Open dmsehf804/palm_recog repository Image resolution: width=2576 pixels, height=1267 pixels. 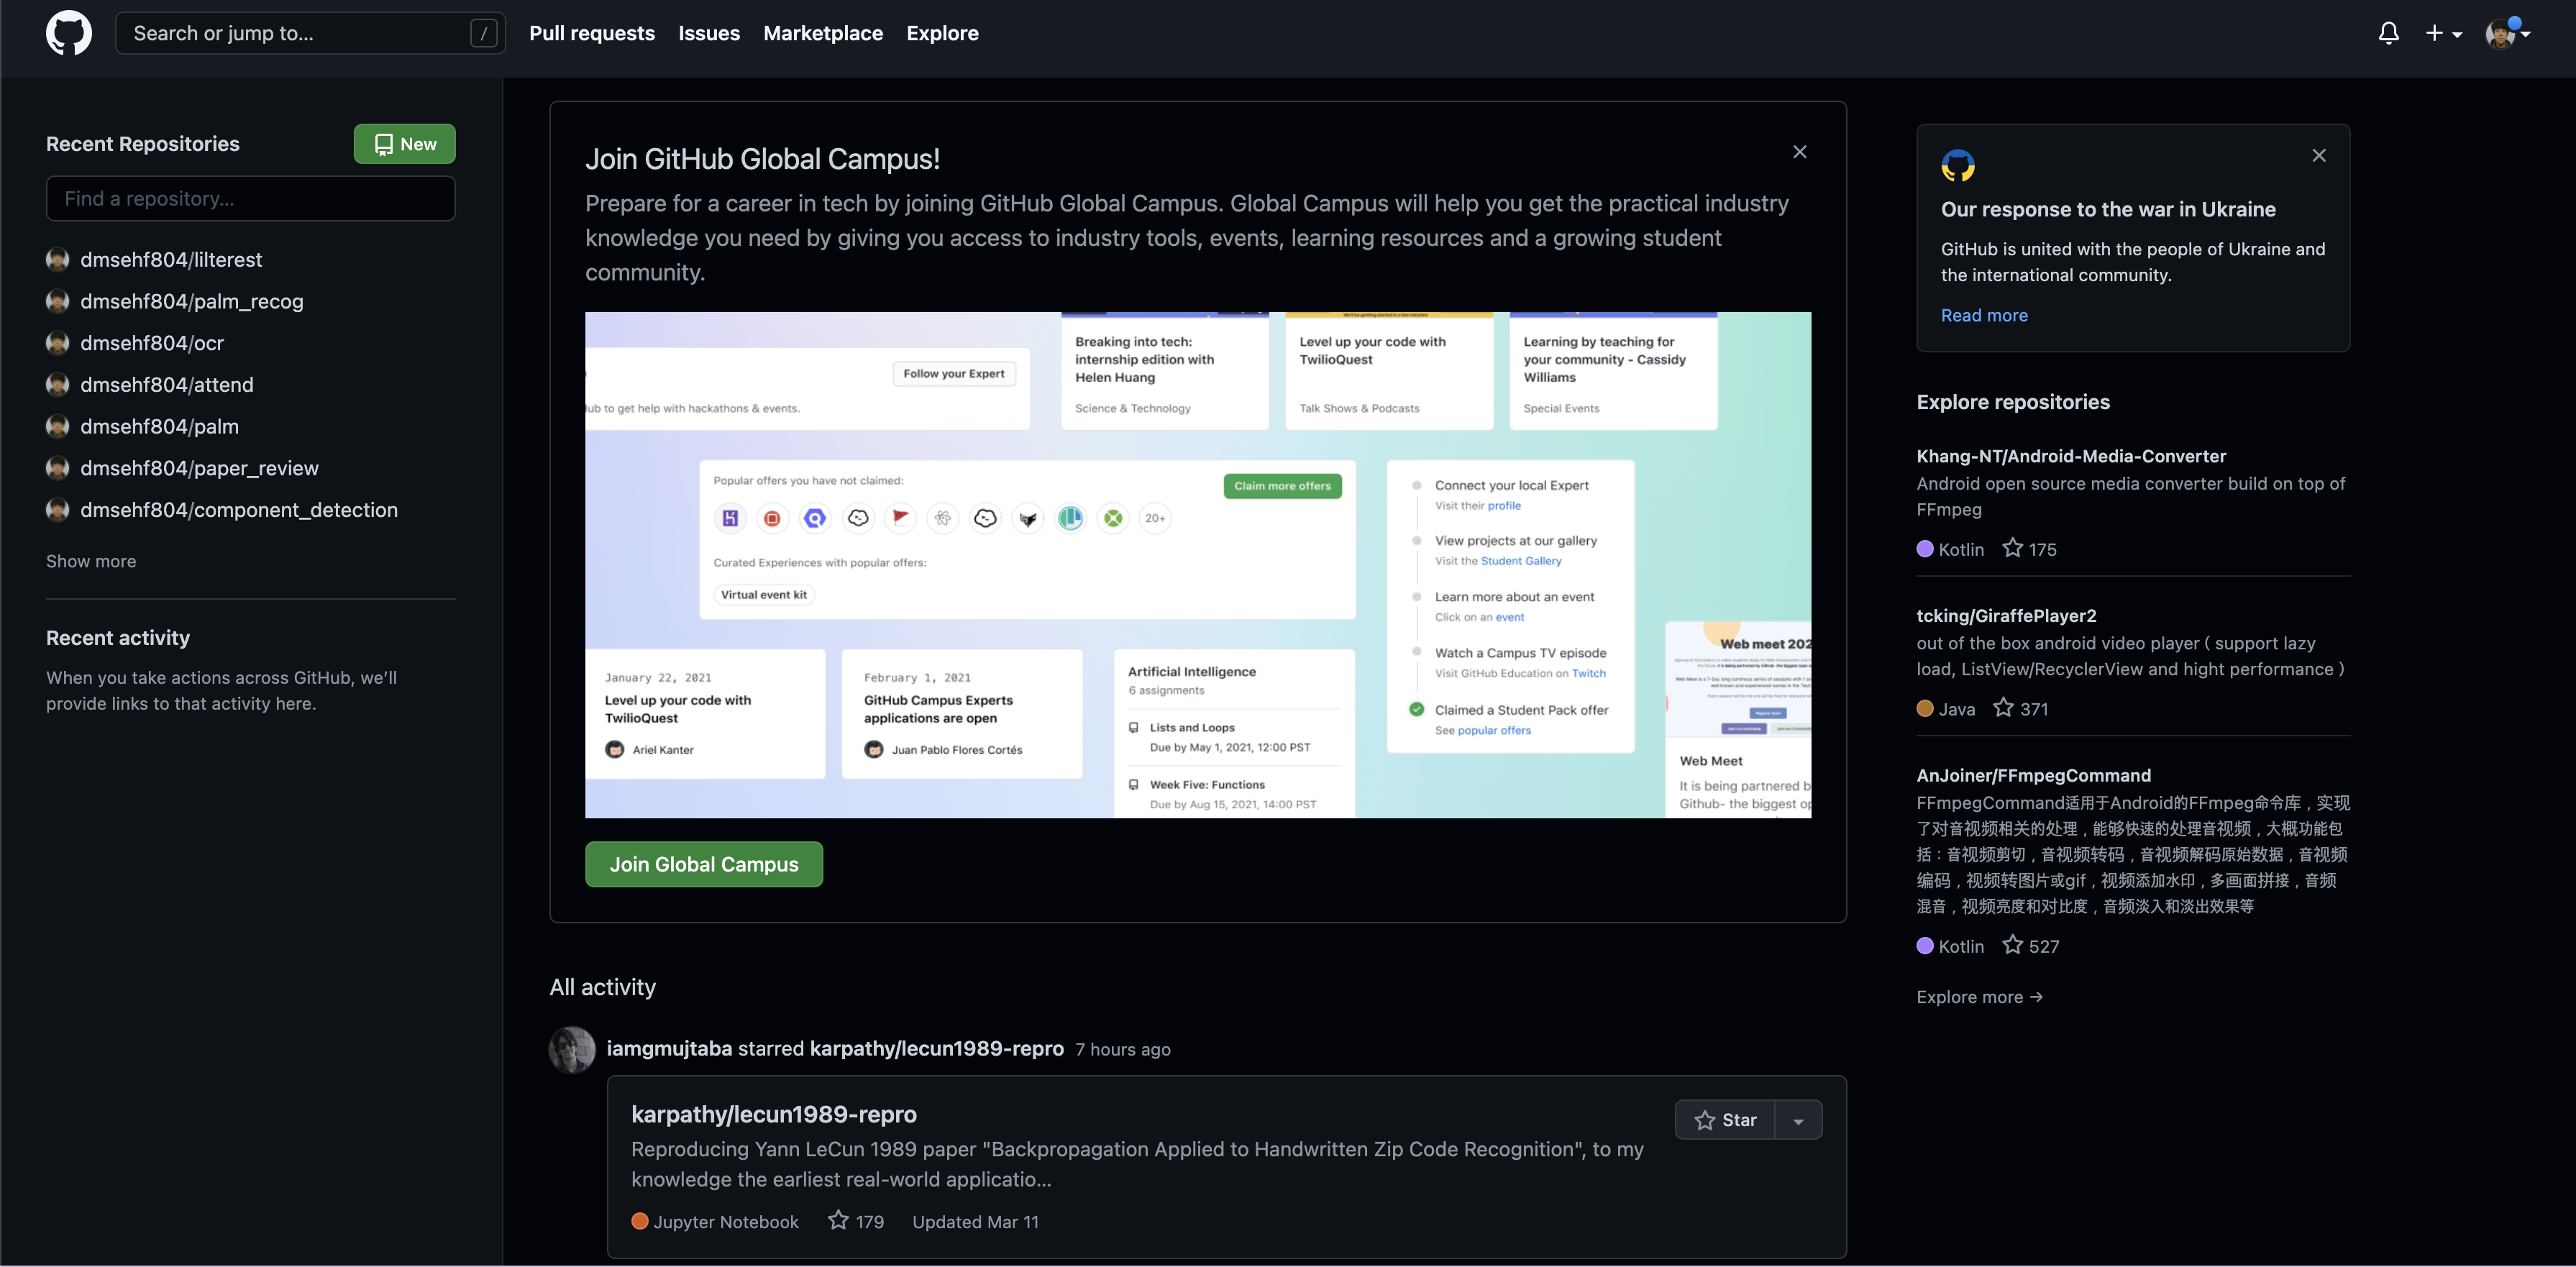(191, 301)
